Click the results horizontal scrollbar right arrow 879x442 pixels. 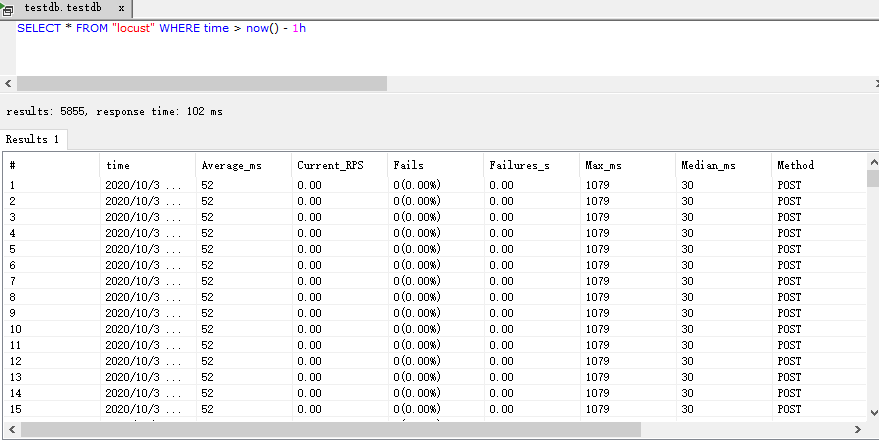(x=858, y=430)
